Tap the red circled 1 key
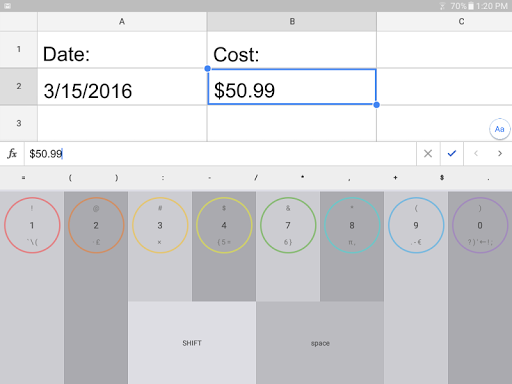 (x=32, y=225)
